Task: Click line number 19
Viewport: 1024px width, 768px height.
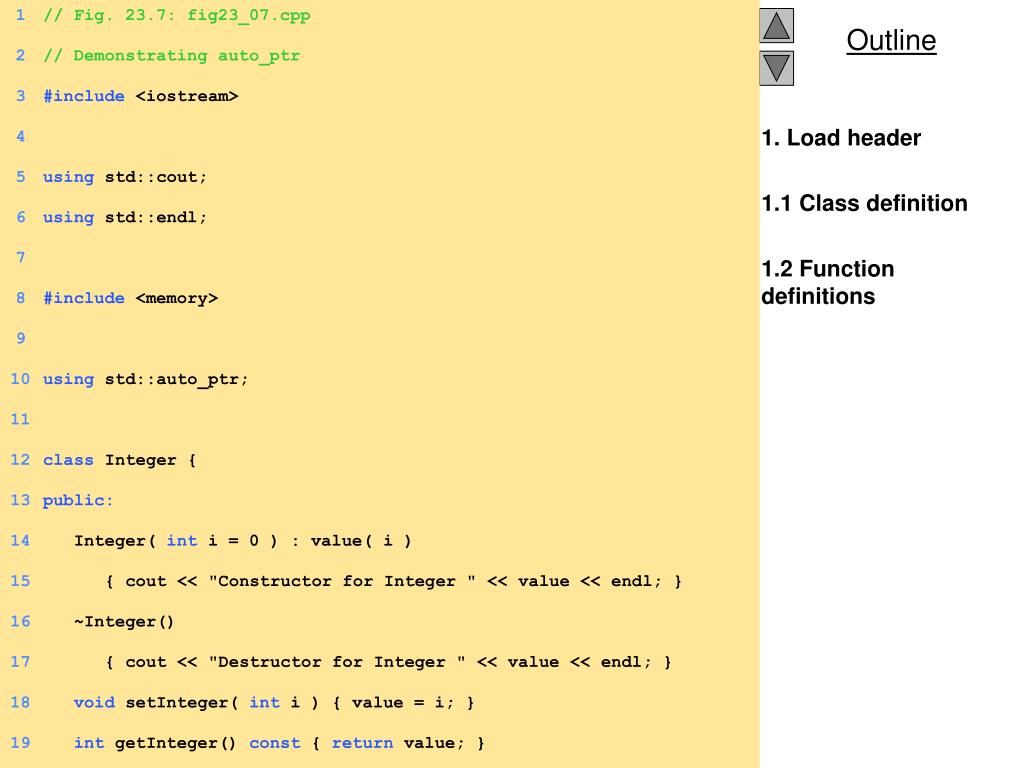Action: click(x=20, y=743)
